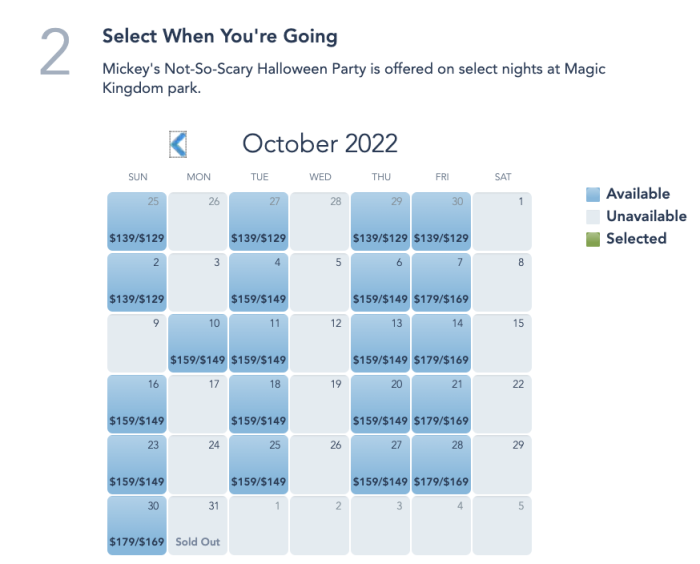The width and height of the screenshot is (700, 564).
Task: Select Monday October 10 date
Action: click(x=198, y=343)
